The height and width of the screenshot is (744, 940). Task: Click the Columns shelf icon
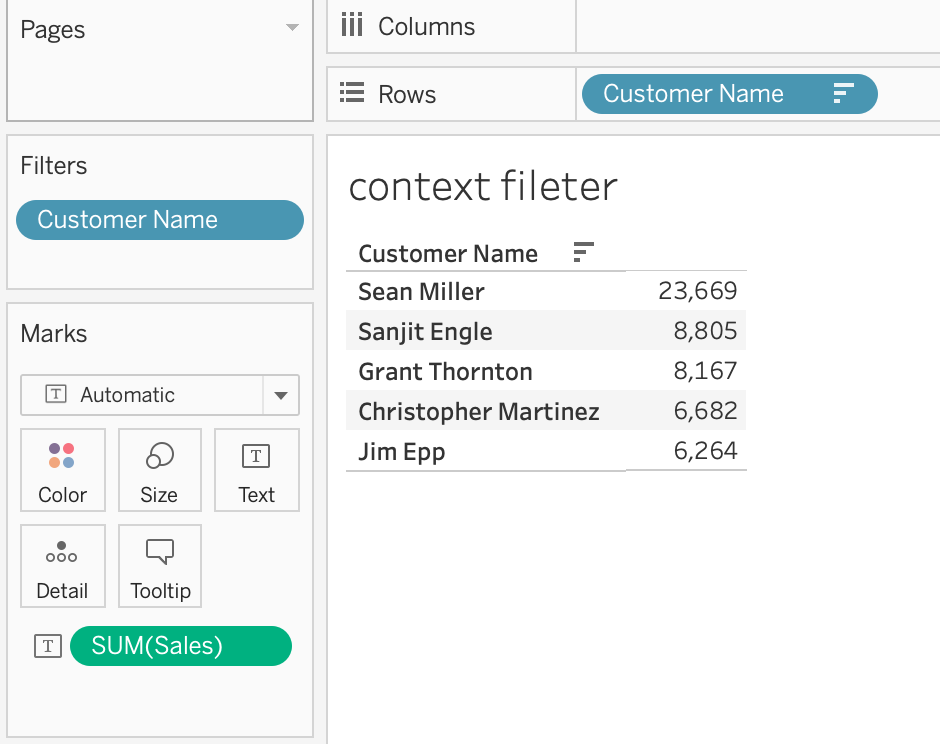(352, 26)
